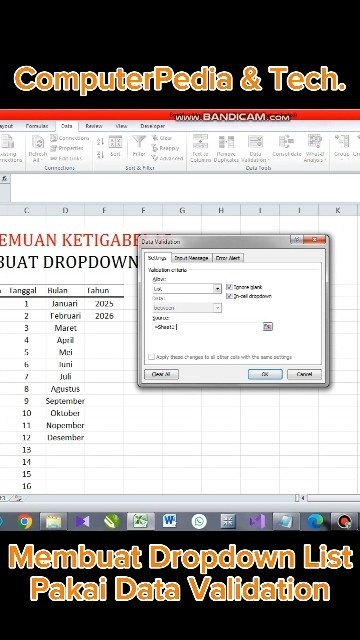Click the cell containing Agustus
360x640 pixels.
[x=65, y=389]
